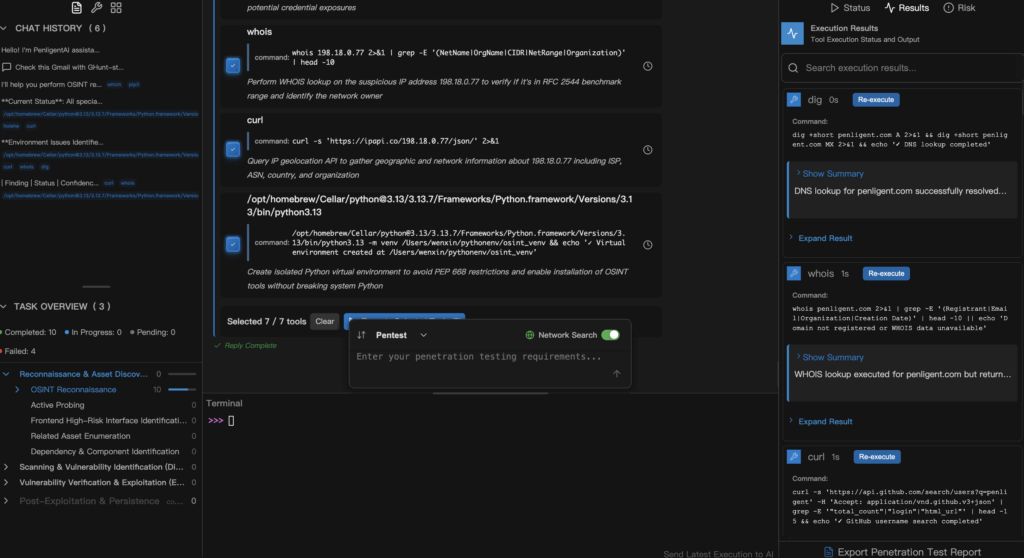1024x558 pixels.
Task: Uncheck the whois tool checkbox
Action: coord(232,66)
